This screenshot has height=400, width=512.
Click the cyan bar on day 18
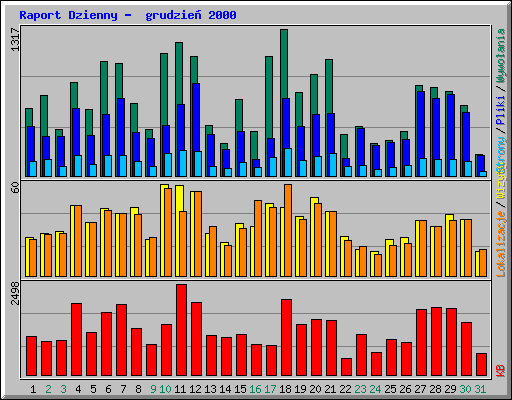coord(288,162)
